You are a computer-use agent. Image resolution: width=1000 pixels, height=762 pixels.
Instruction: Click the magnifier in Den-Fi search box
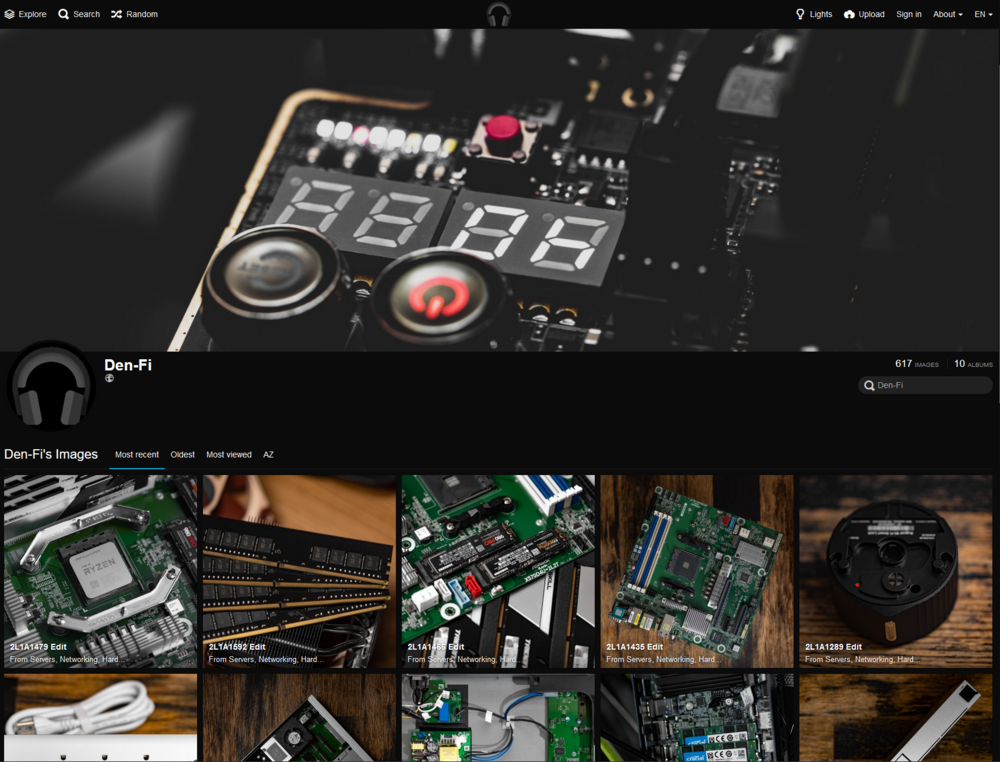coord(869,385)
